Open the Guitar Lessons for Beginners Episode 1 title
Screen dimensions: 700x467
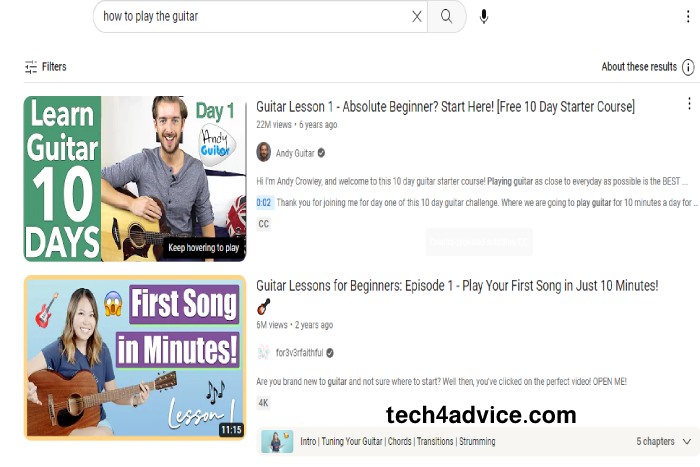click(457, 286)
